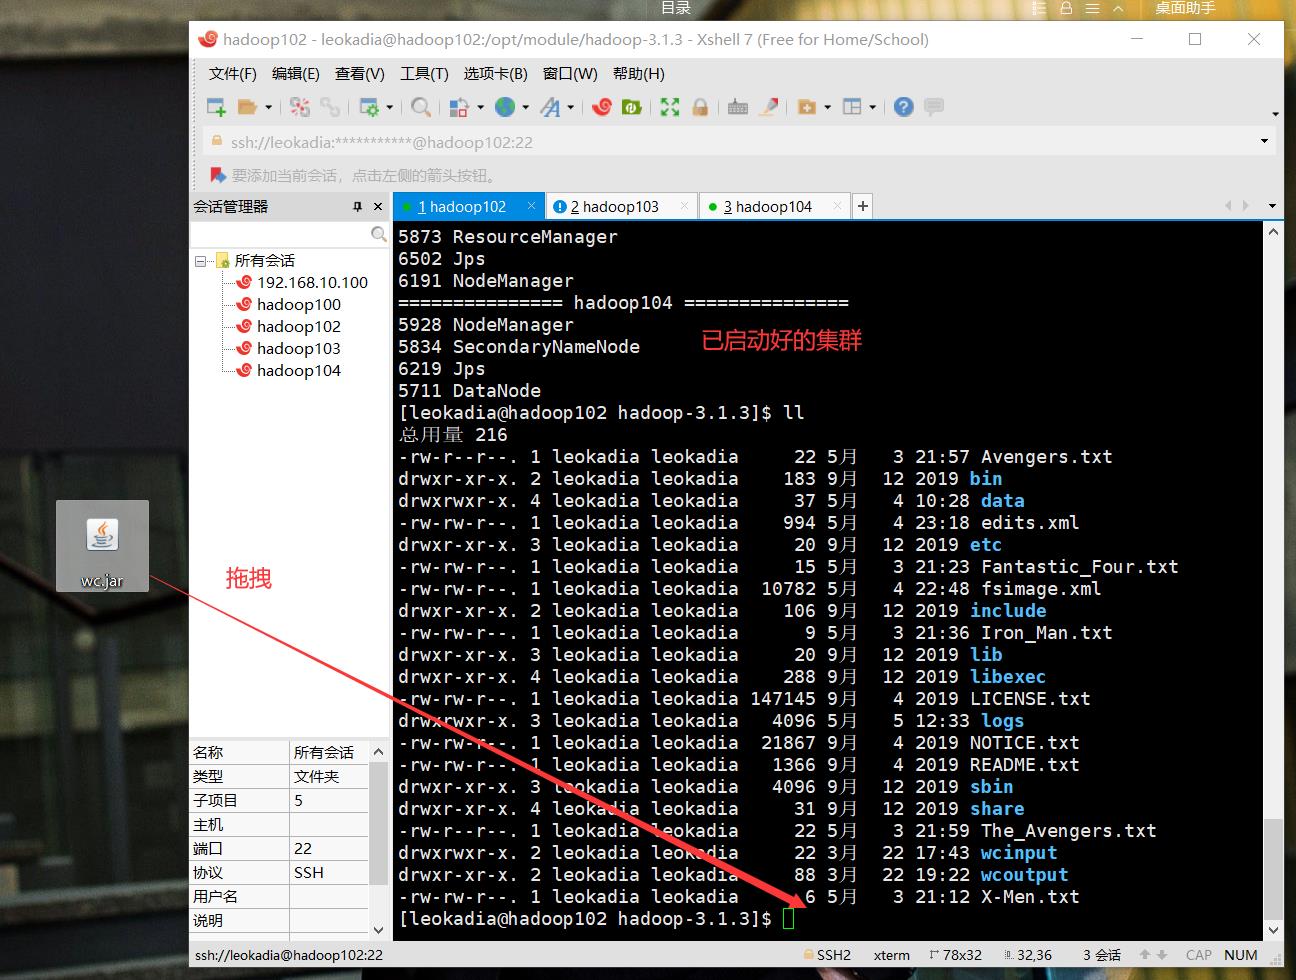Click the Find magnifier toolbar icon
Image resolution: width=1296 pixels, height=980 pixels.
click(x=421, y=107)
